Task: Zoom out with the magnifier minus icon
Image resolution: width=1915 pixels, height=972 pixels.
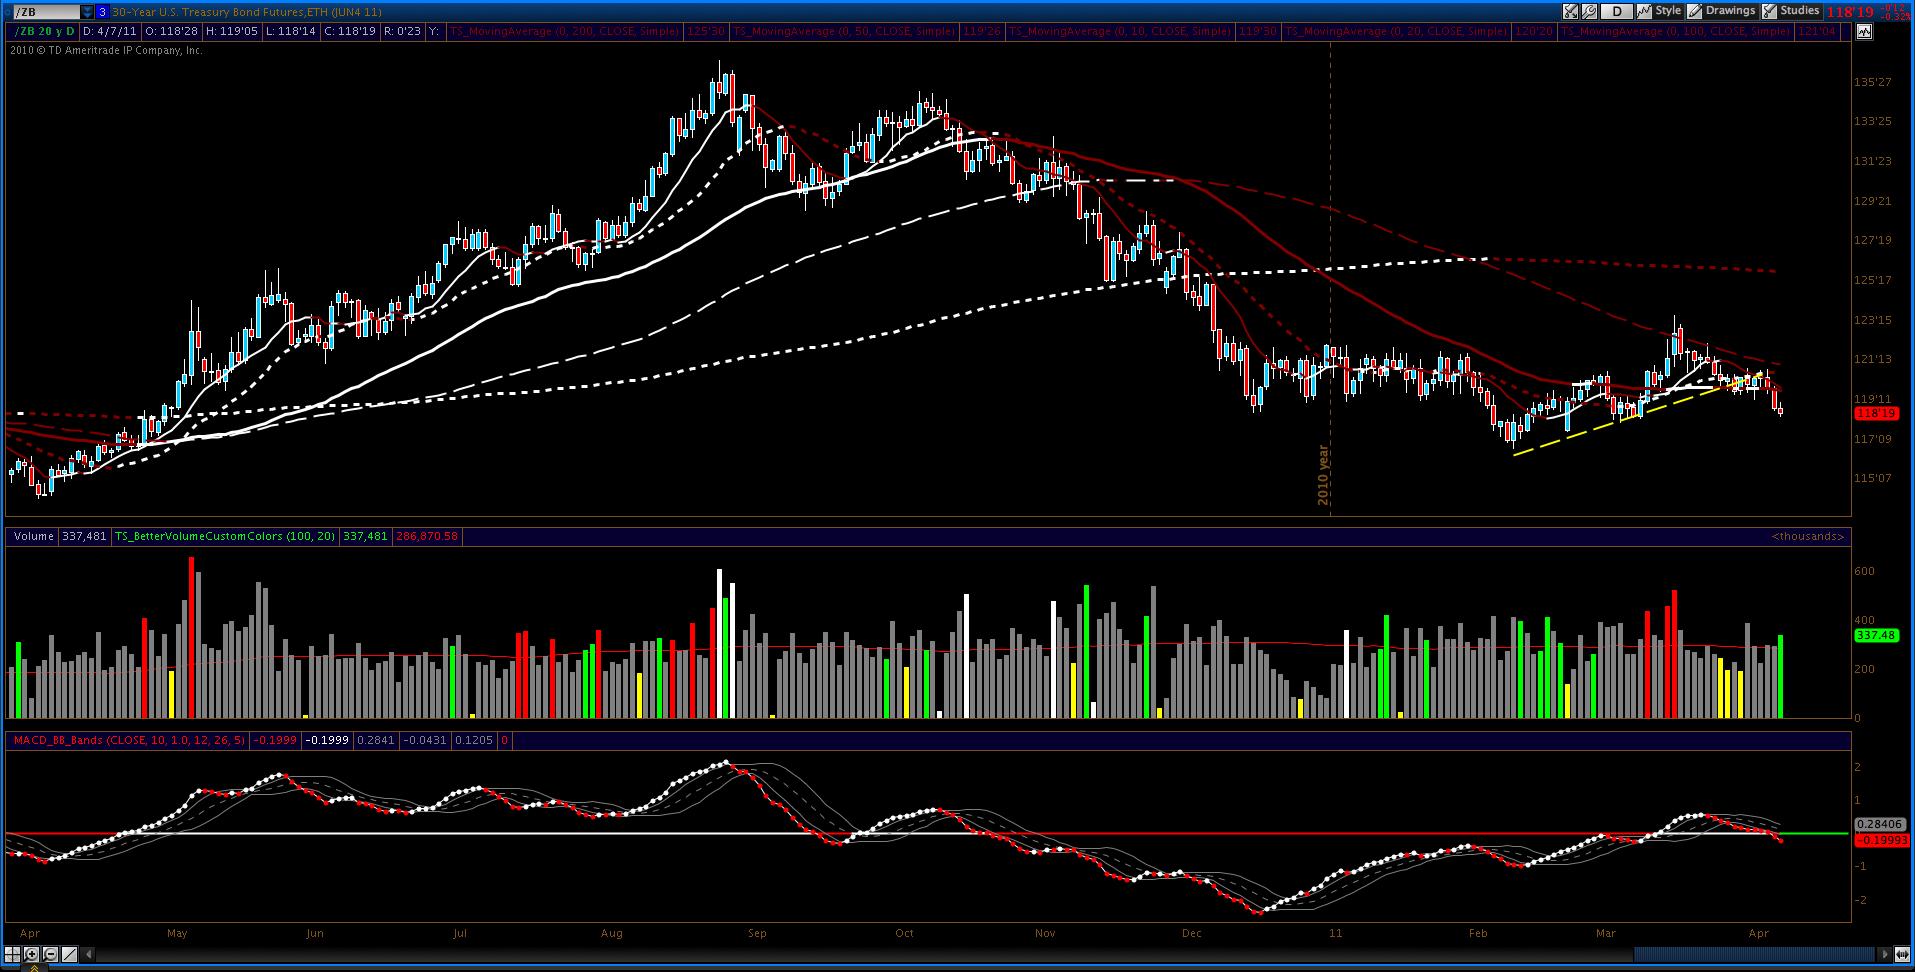Action: (x=50, y=954)
